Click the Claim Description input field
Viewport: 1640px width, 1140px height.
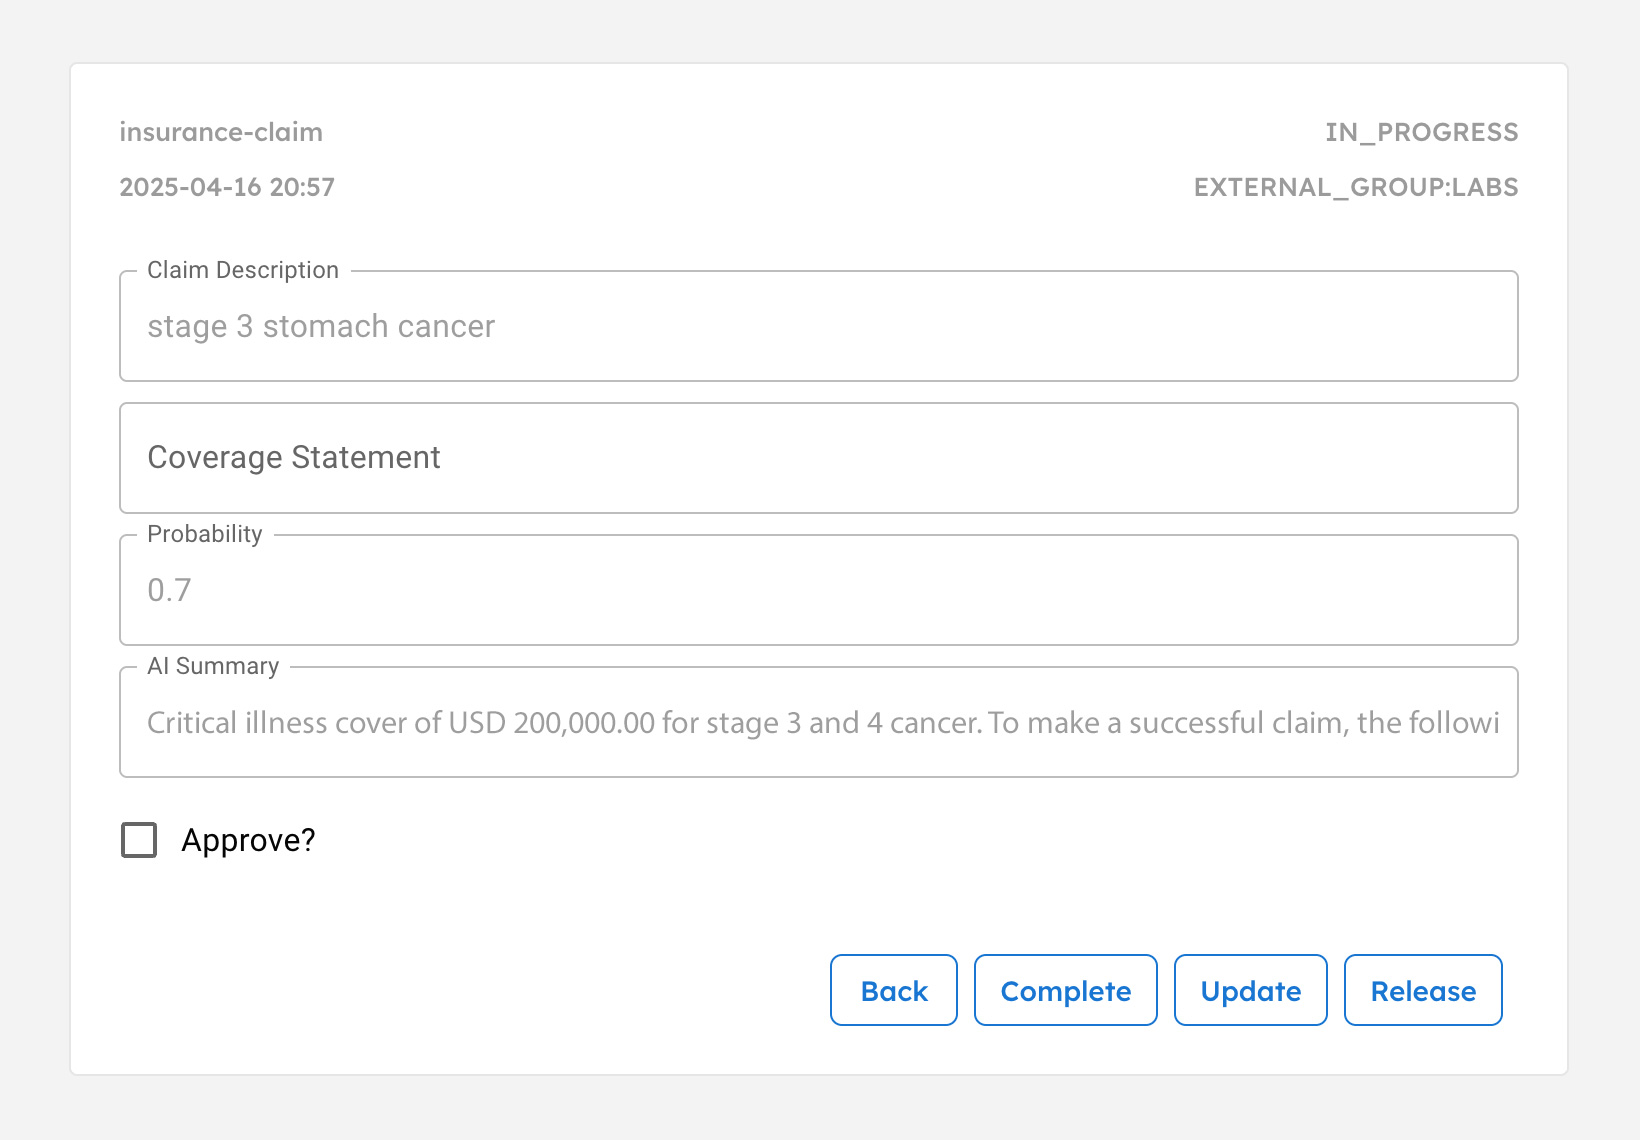pyautogui.click(x=818, y=326)
